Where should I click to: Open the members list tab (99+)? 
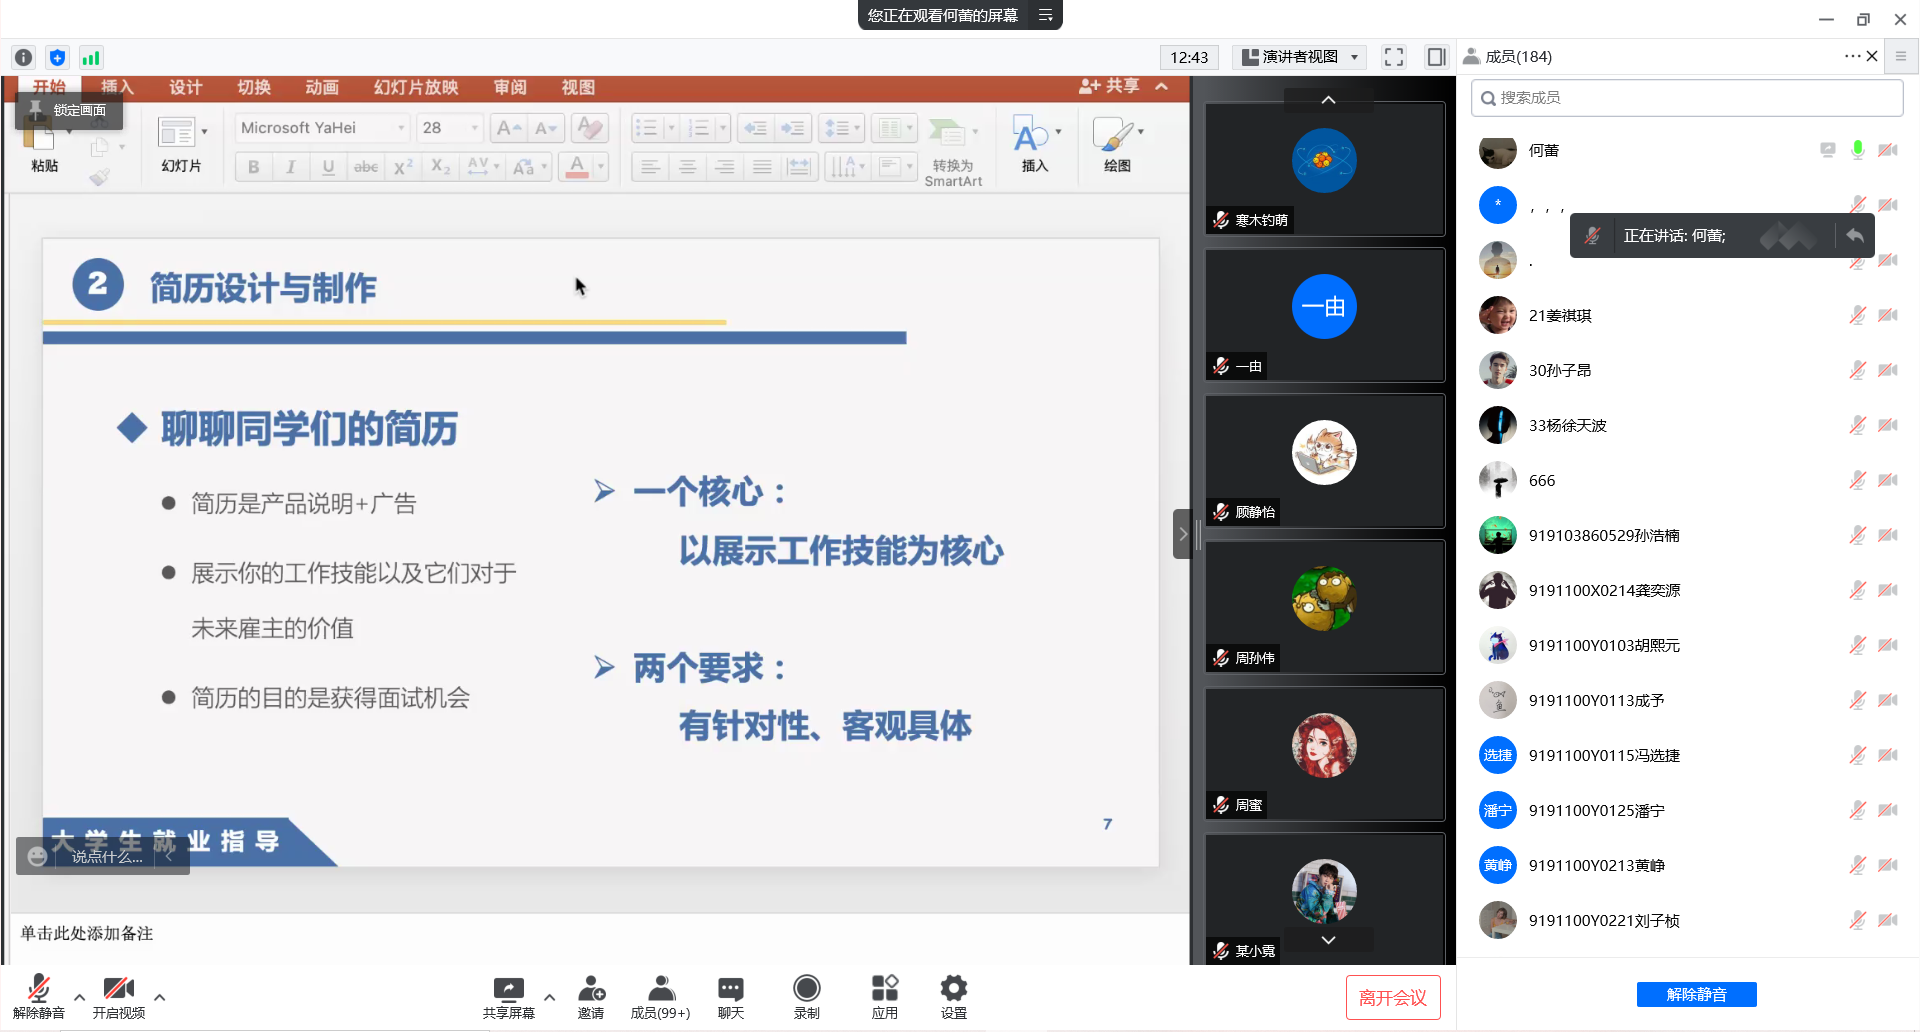tap(660, 990)
